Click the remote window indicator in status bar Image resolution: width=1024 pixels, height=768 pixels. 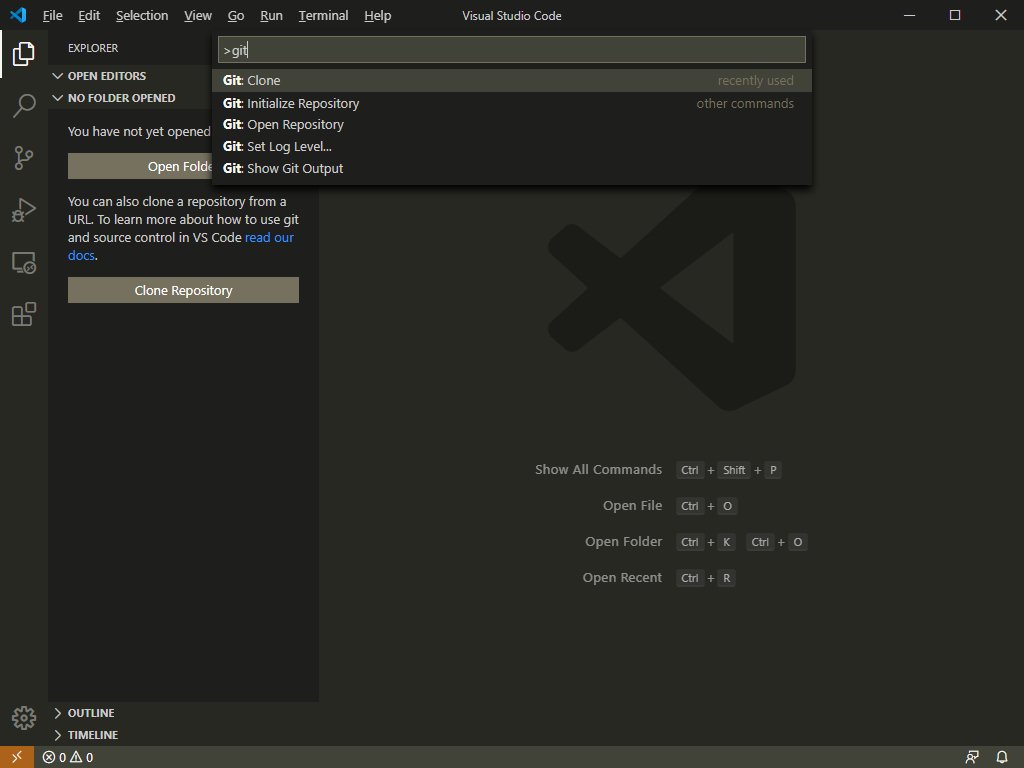[17, 757]
